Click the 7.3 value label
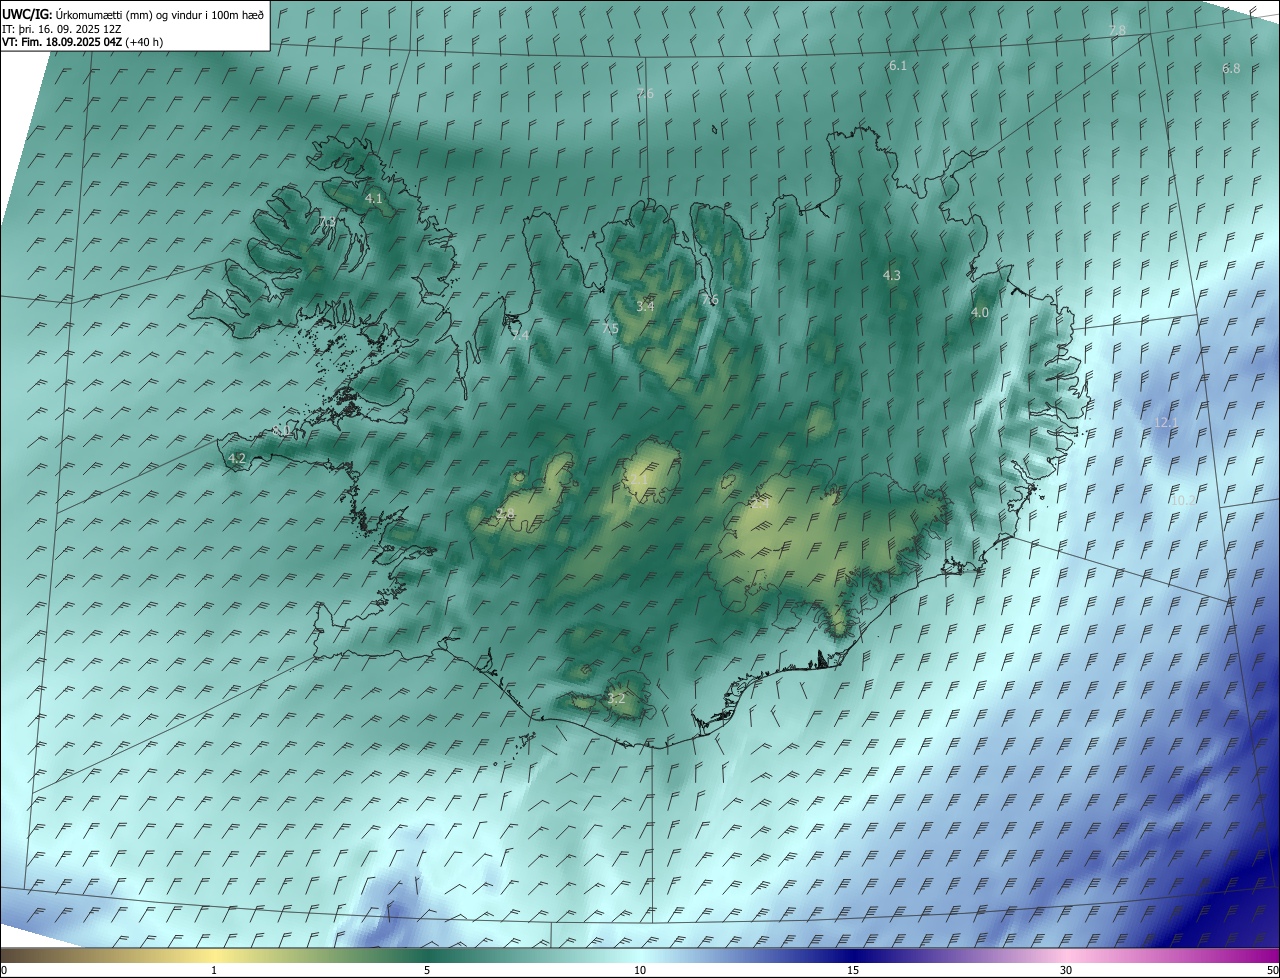The width and height of the screenshot is (1280, 978). [328, 222]
